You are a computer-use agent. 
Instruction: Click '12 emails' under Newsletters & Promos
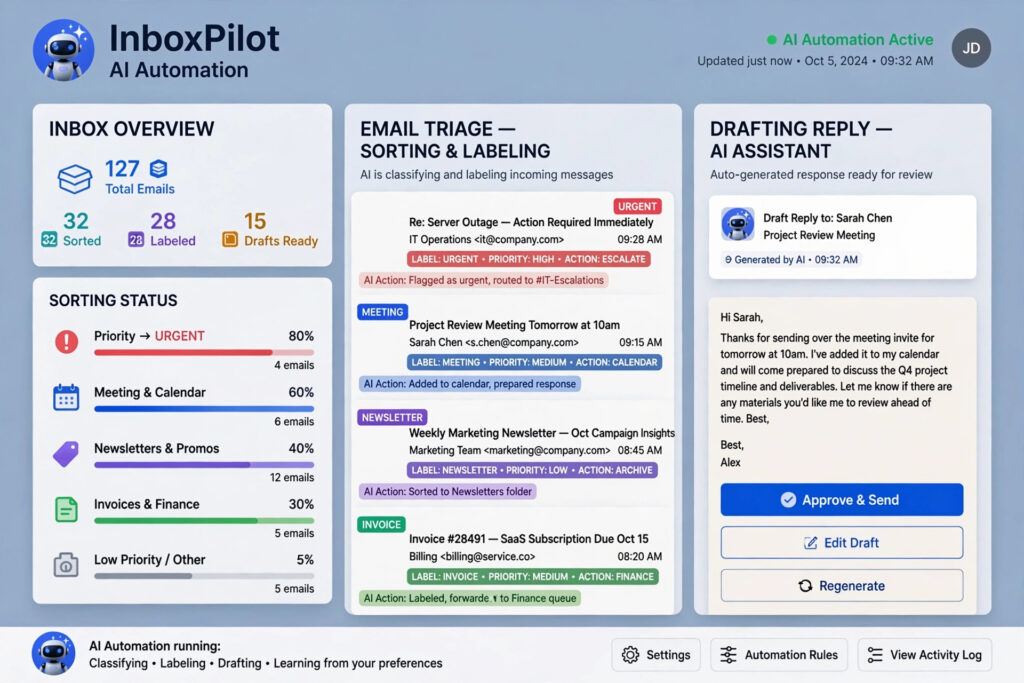(292, 477)
